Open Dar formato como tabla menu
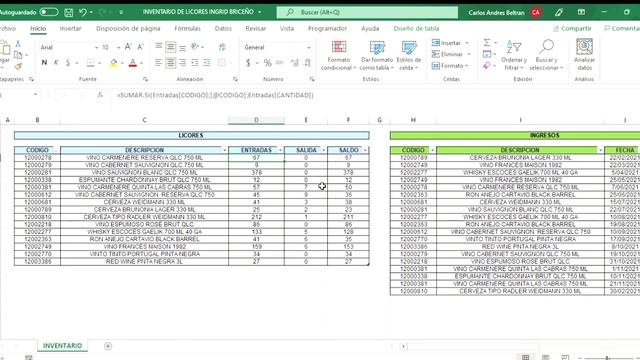Image resolution: width=640 pixels, height=360 pixels. (376, 55)
